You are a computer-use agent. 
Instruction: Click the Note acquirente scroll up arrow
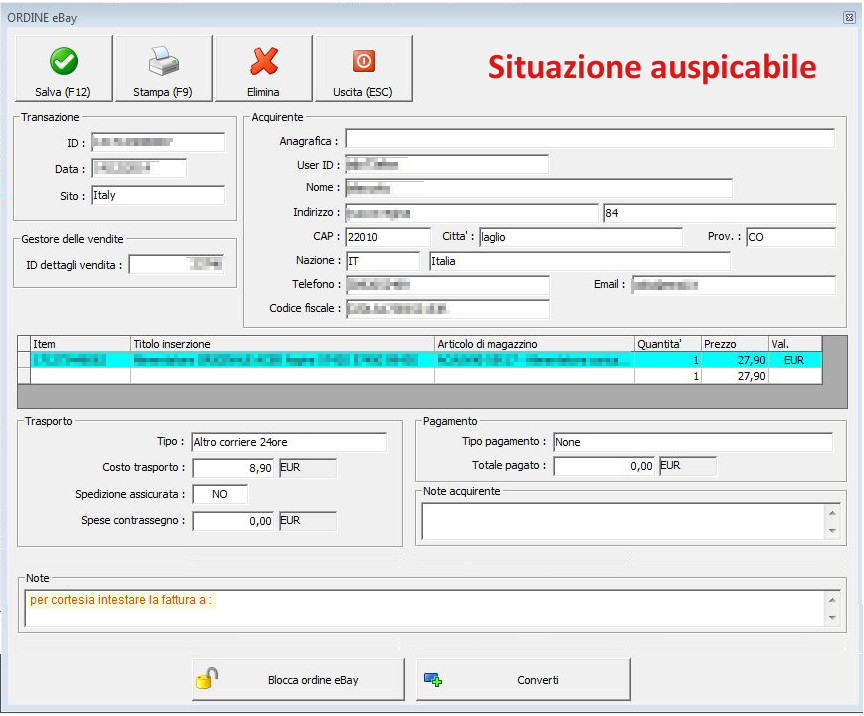pyautogui.click(x=832, y=513)
